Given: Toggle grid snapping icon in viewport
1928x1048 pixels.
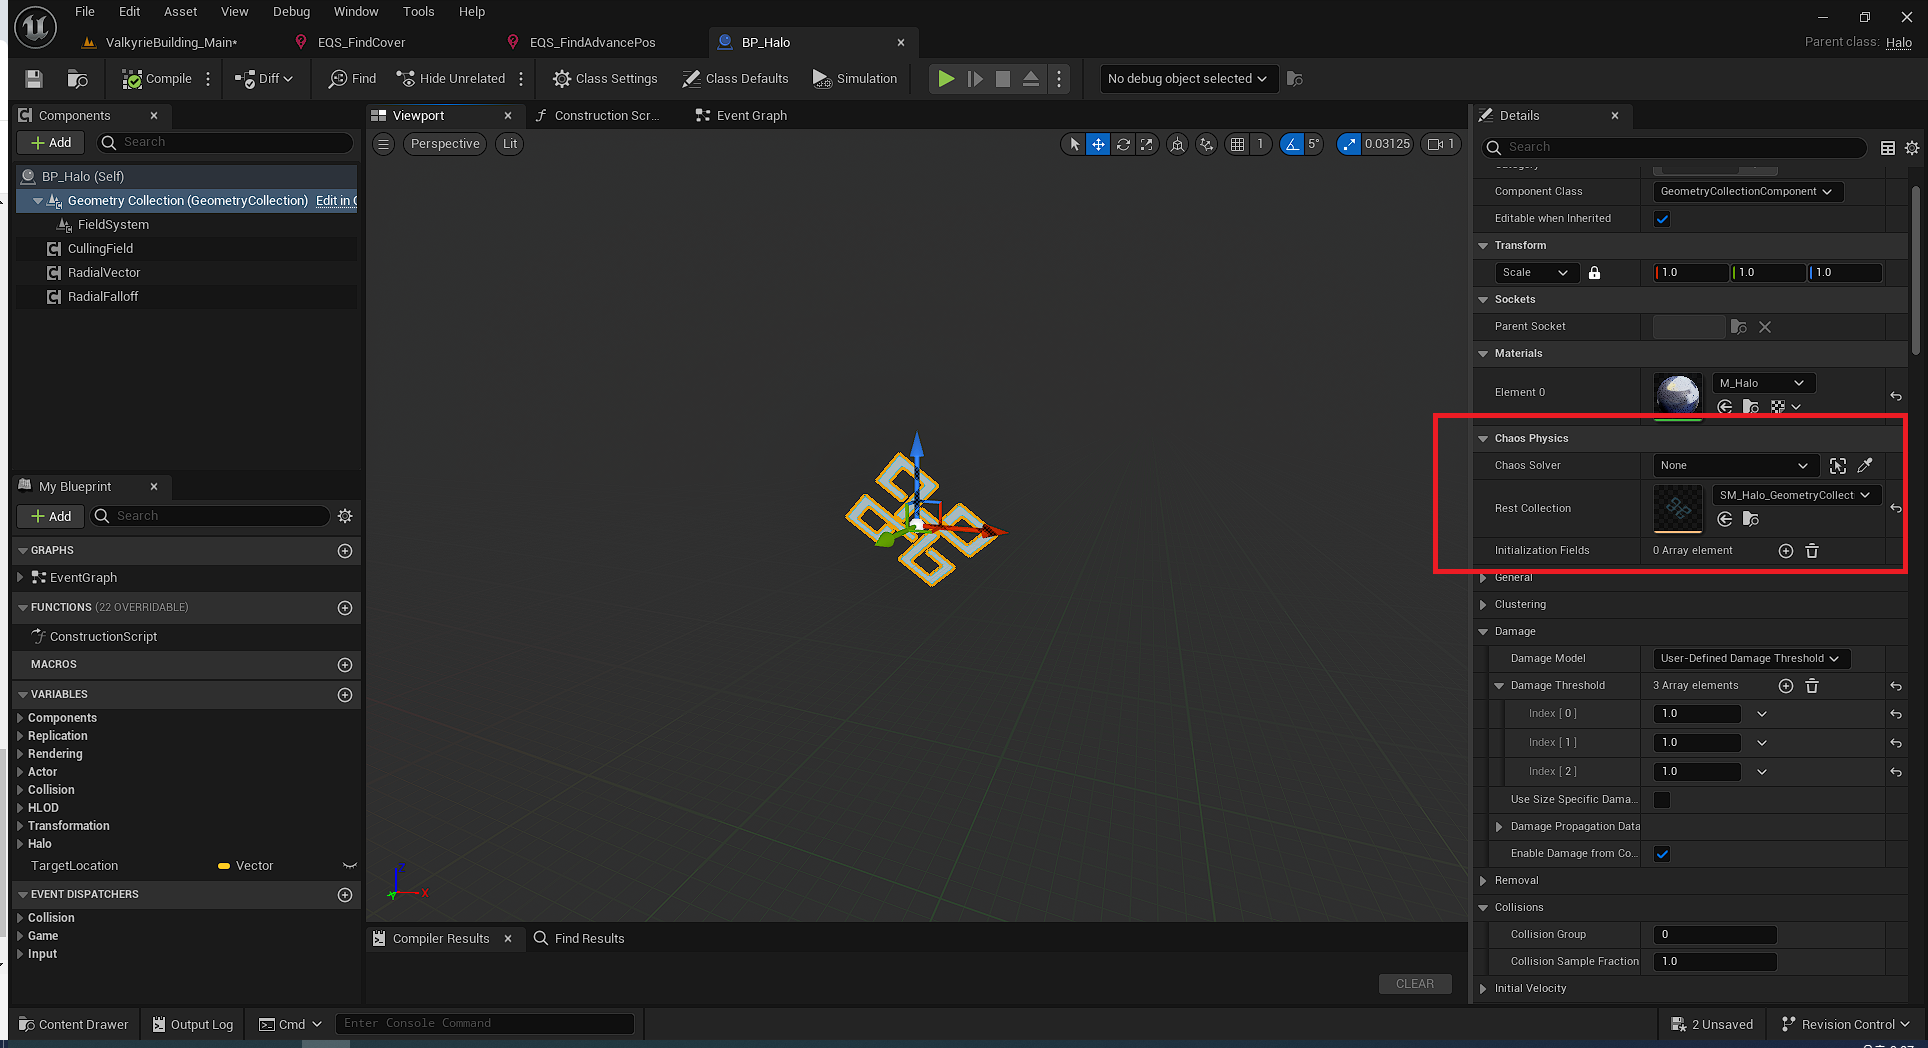Looking at the screenshot, I should pyautogui.click(x=1238, y=144).
